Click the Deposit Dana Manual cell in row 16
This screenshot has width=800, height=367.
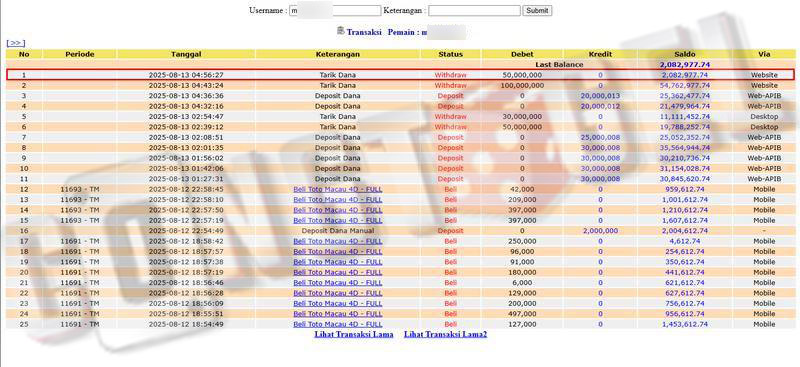[338, 231]
